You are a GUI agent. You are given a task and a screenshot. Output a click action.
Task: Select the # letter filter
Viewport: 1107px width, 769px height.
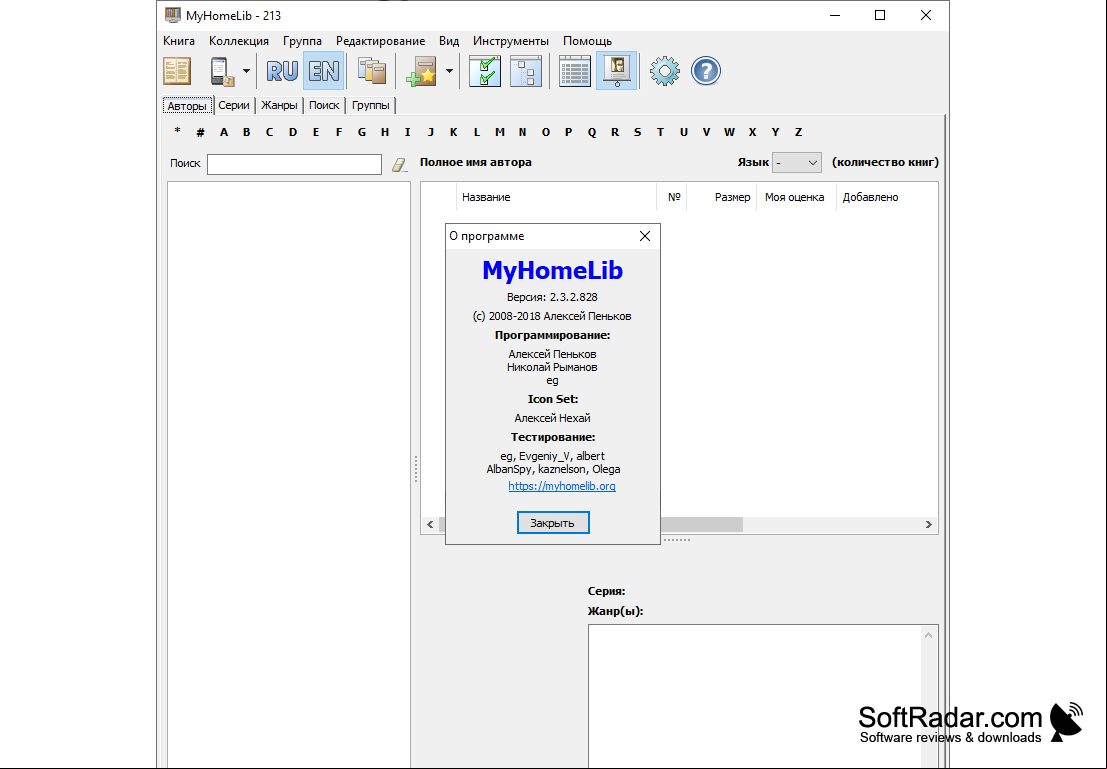201,132
